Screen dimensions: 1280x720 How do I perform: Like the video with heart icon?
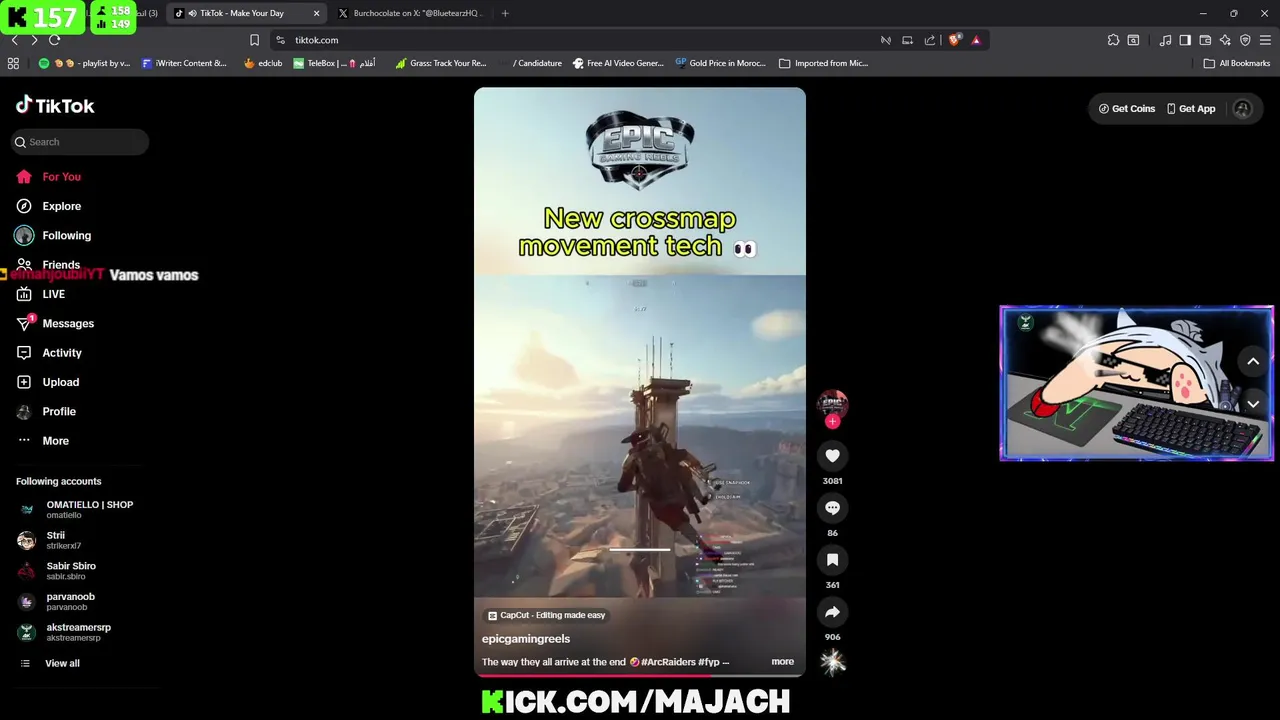click(x=832, y=456)
